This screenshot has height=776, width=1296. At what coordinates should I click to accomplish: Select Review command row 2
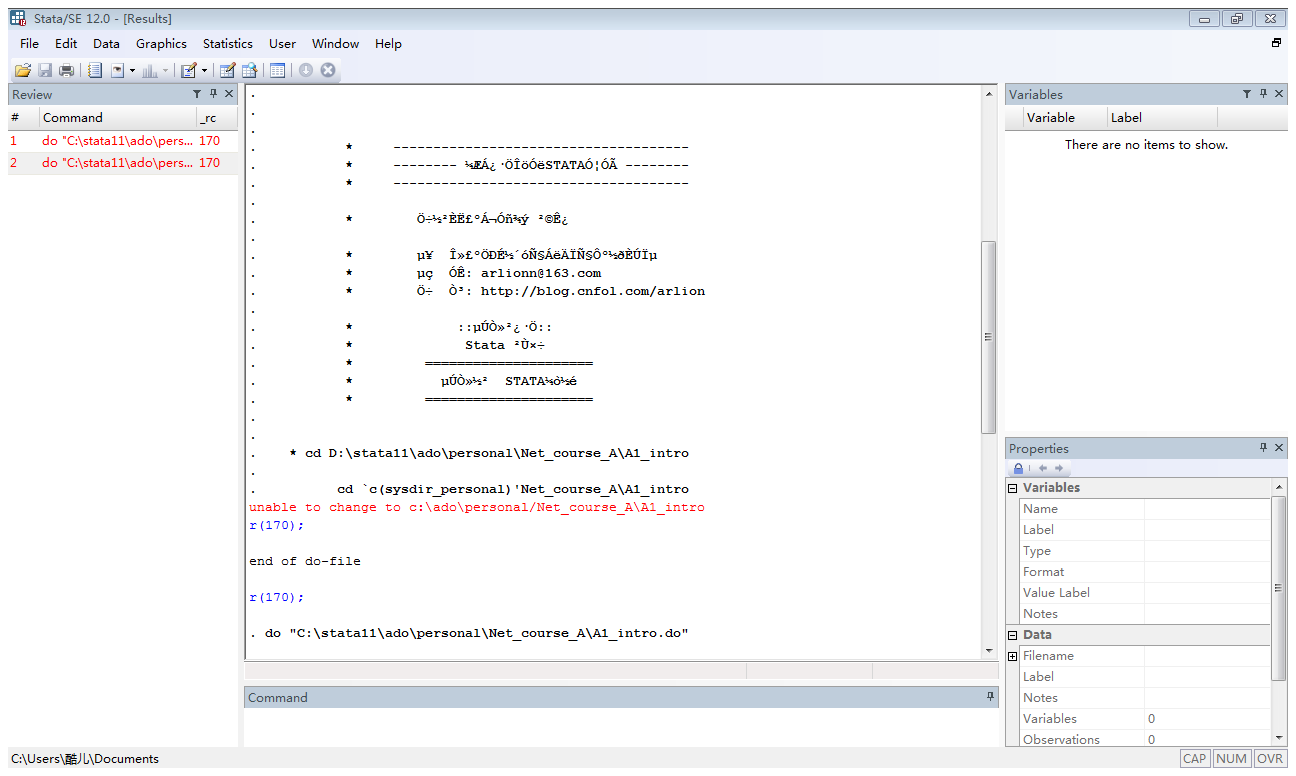(123, 163)
